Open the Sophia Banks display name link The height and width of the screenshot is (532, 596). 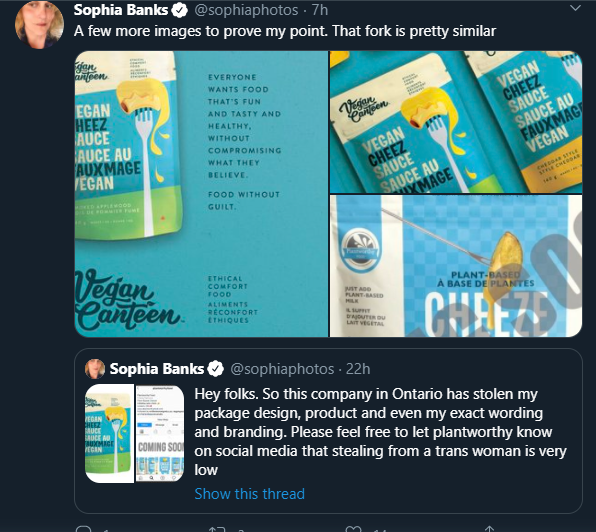[121, 10]
